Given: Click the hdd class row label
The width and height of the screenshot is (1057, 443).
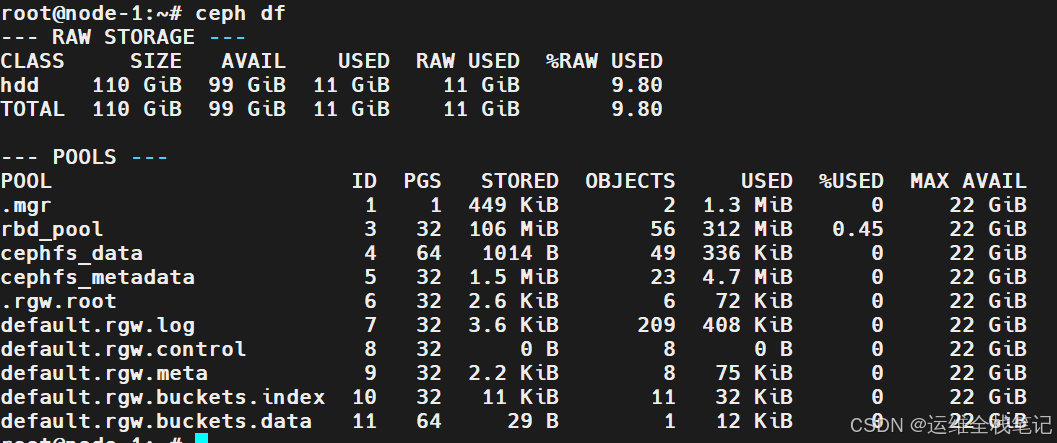Looking at the screenshot, I should 20,86.
